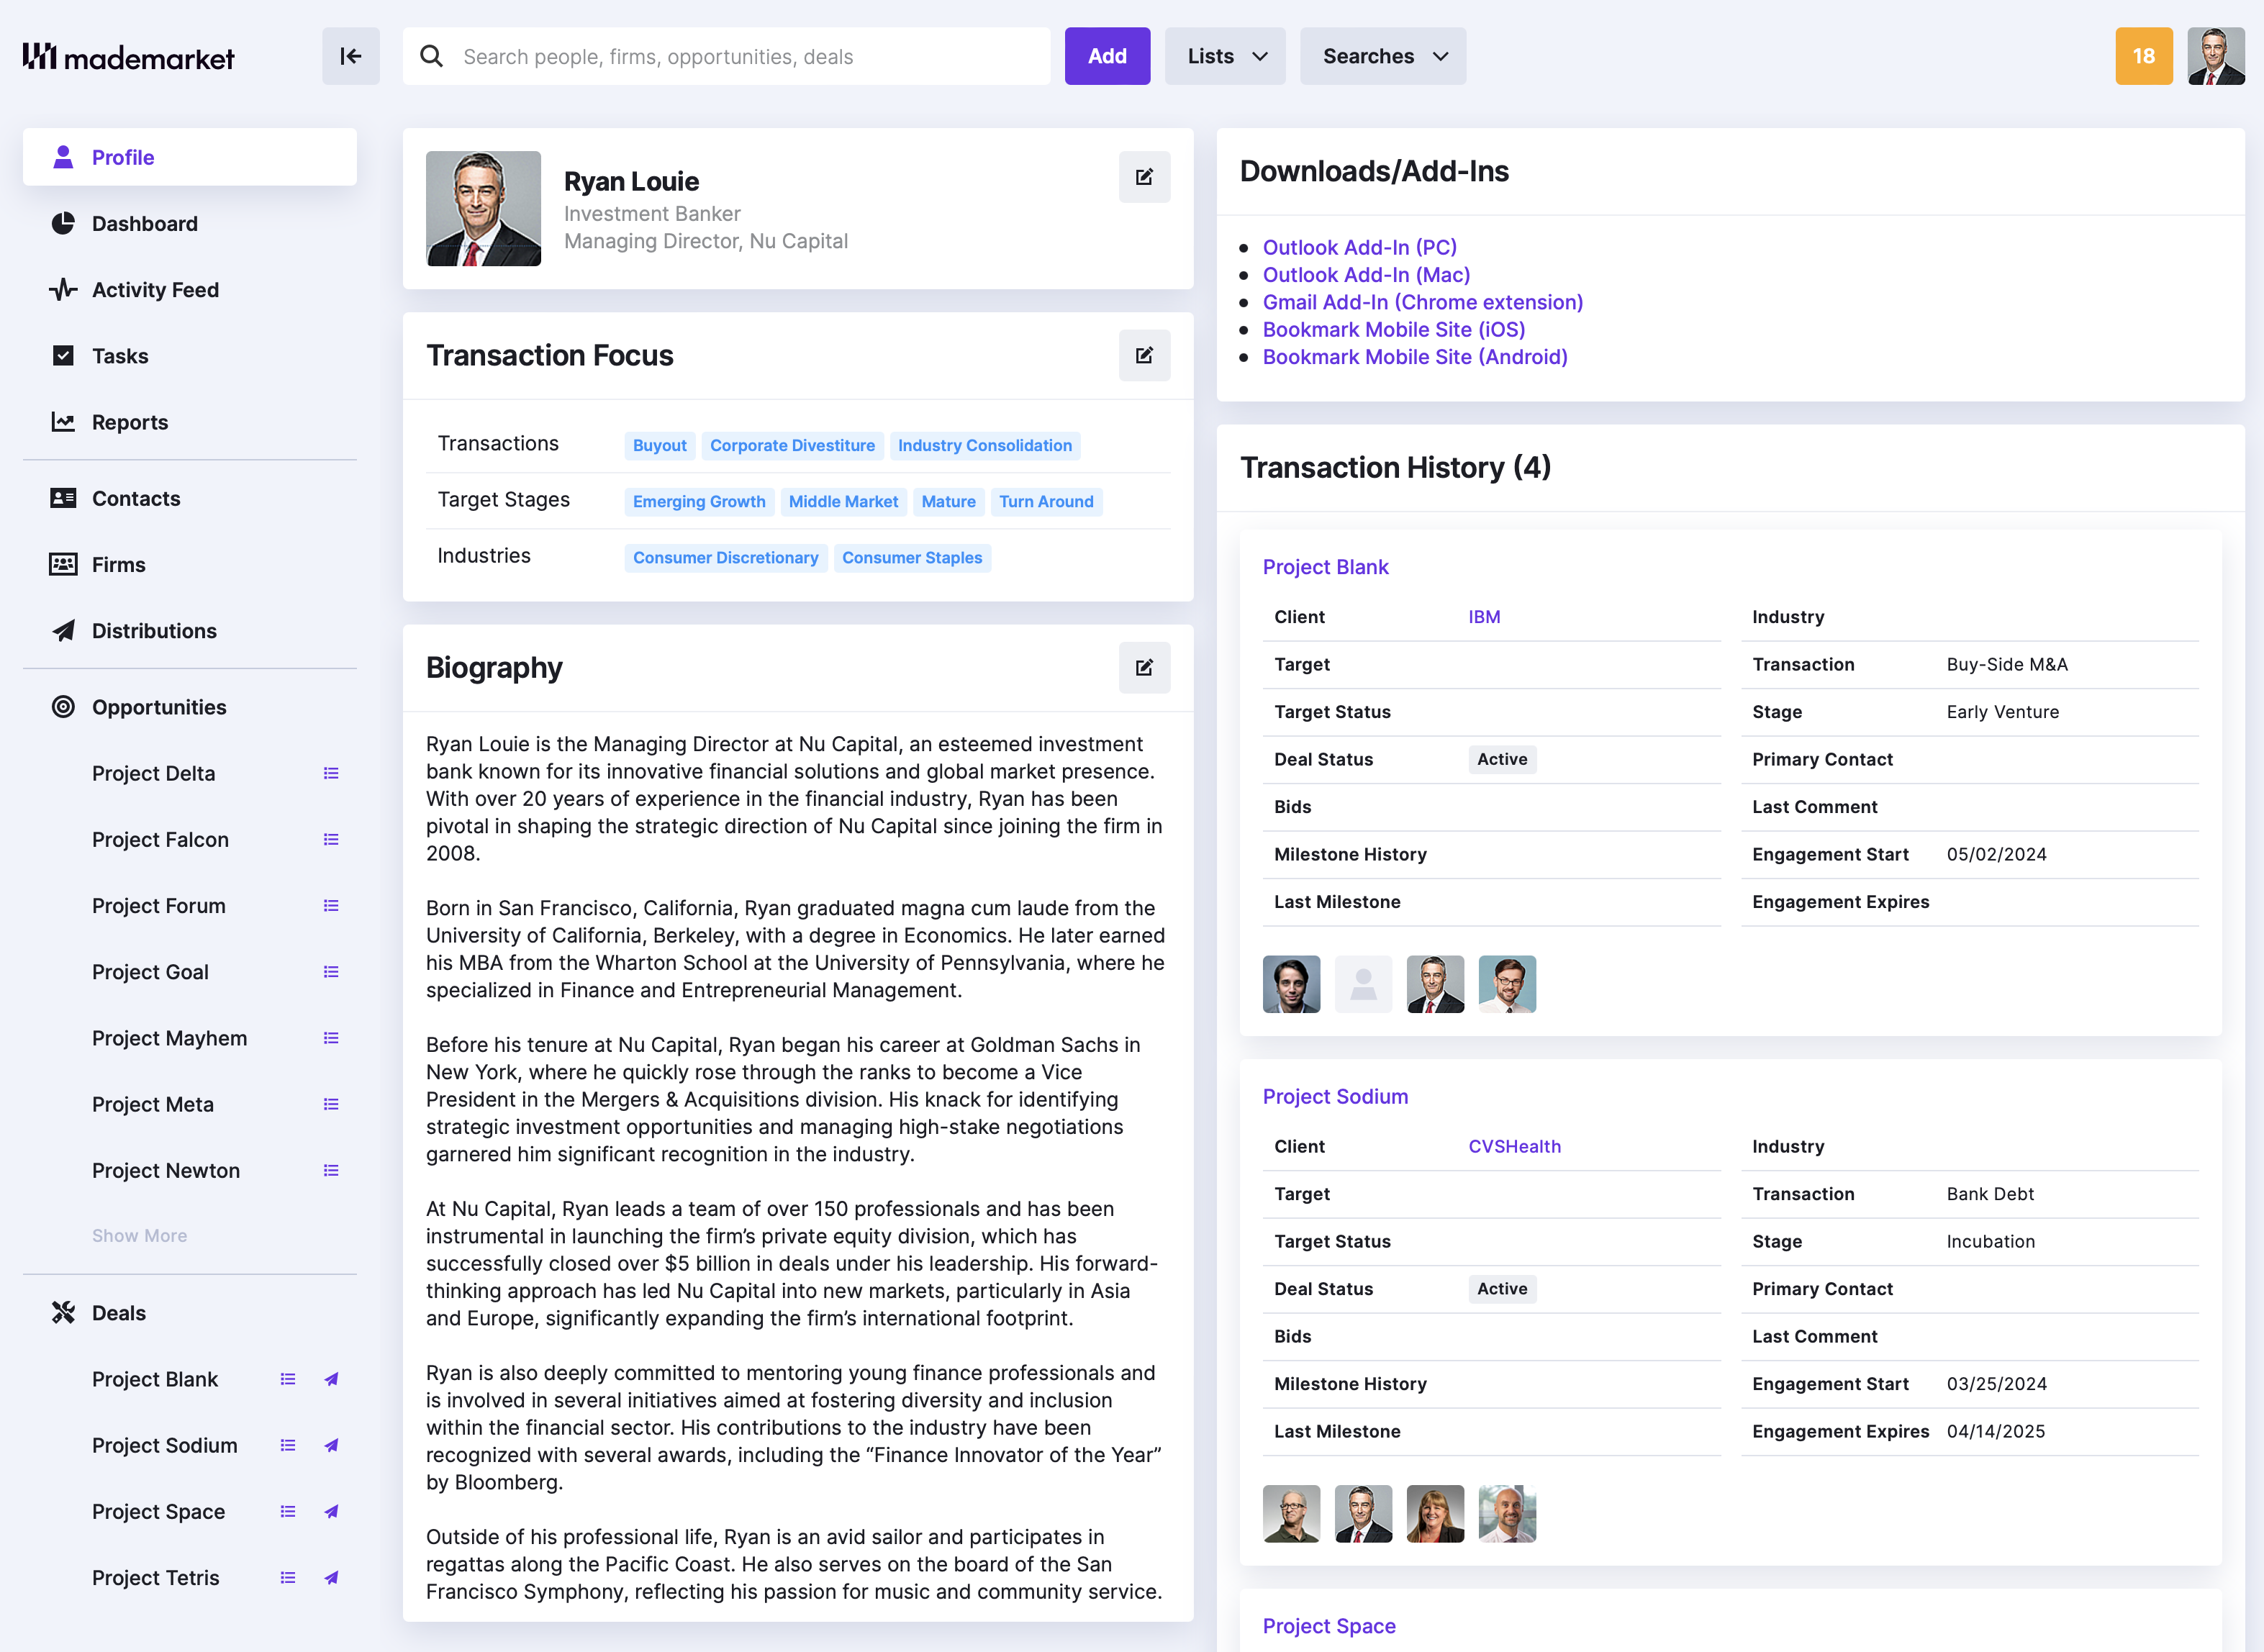This screenshot has height=1652, width=2264.
Task: Expand the Searches dropdown
Action: [1382, 56]
